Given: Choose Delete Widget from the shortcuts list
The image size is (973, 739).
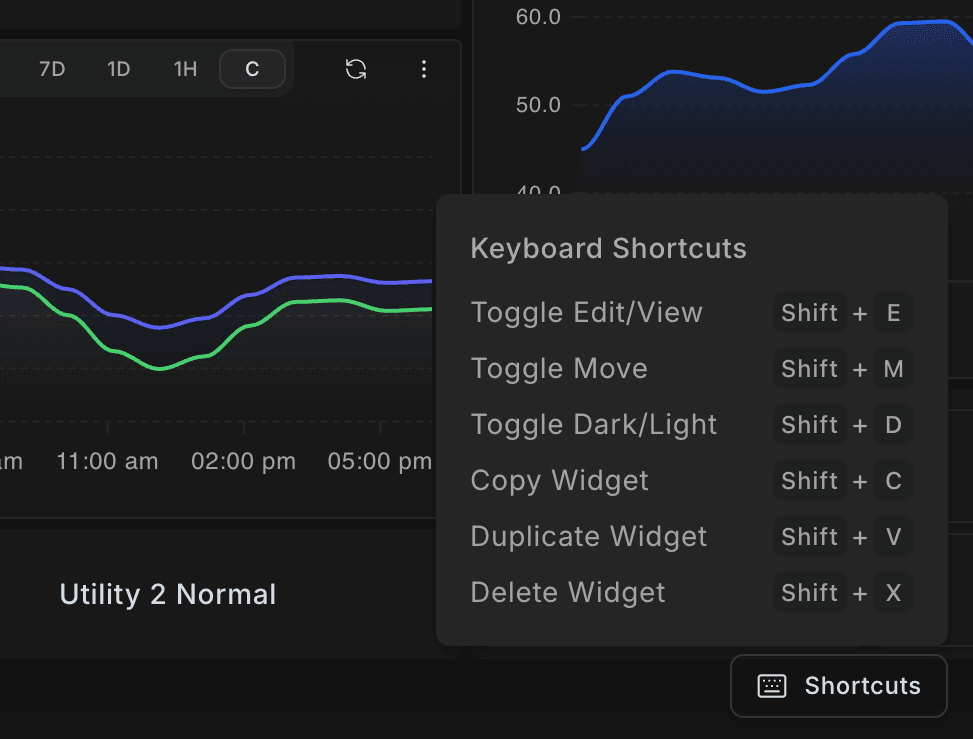Looking at the screenshot, I should pos(567,592).
